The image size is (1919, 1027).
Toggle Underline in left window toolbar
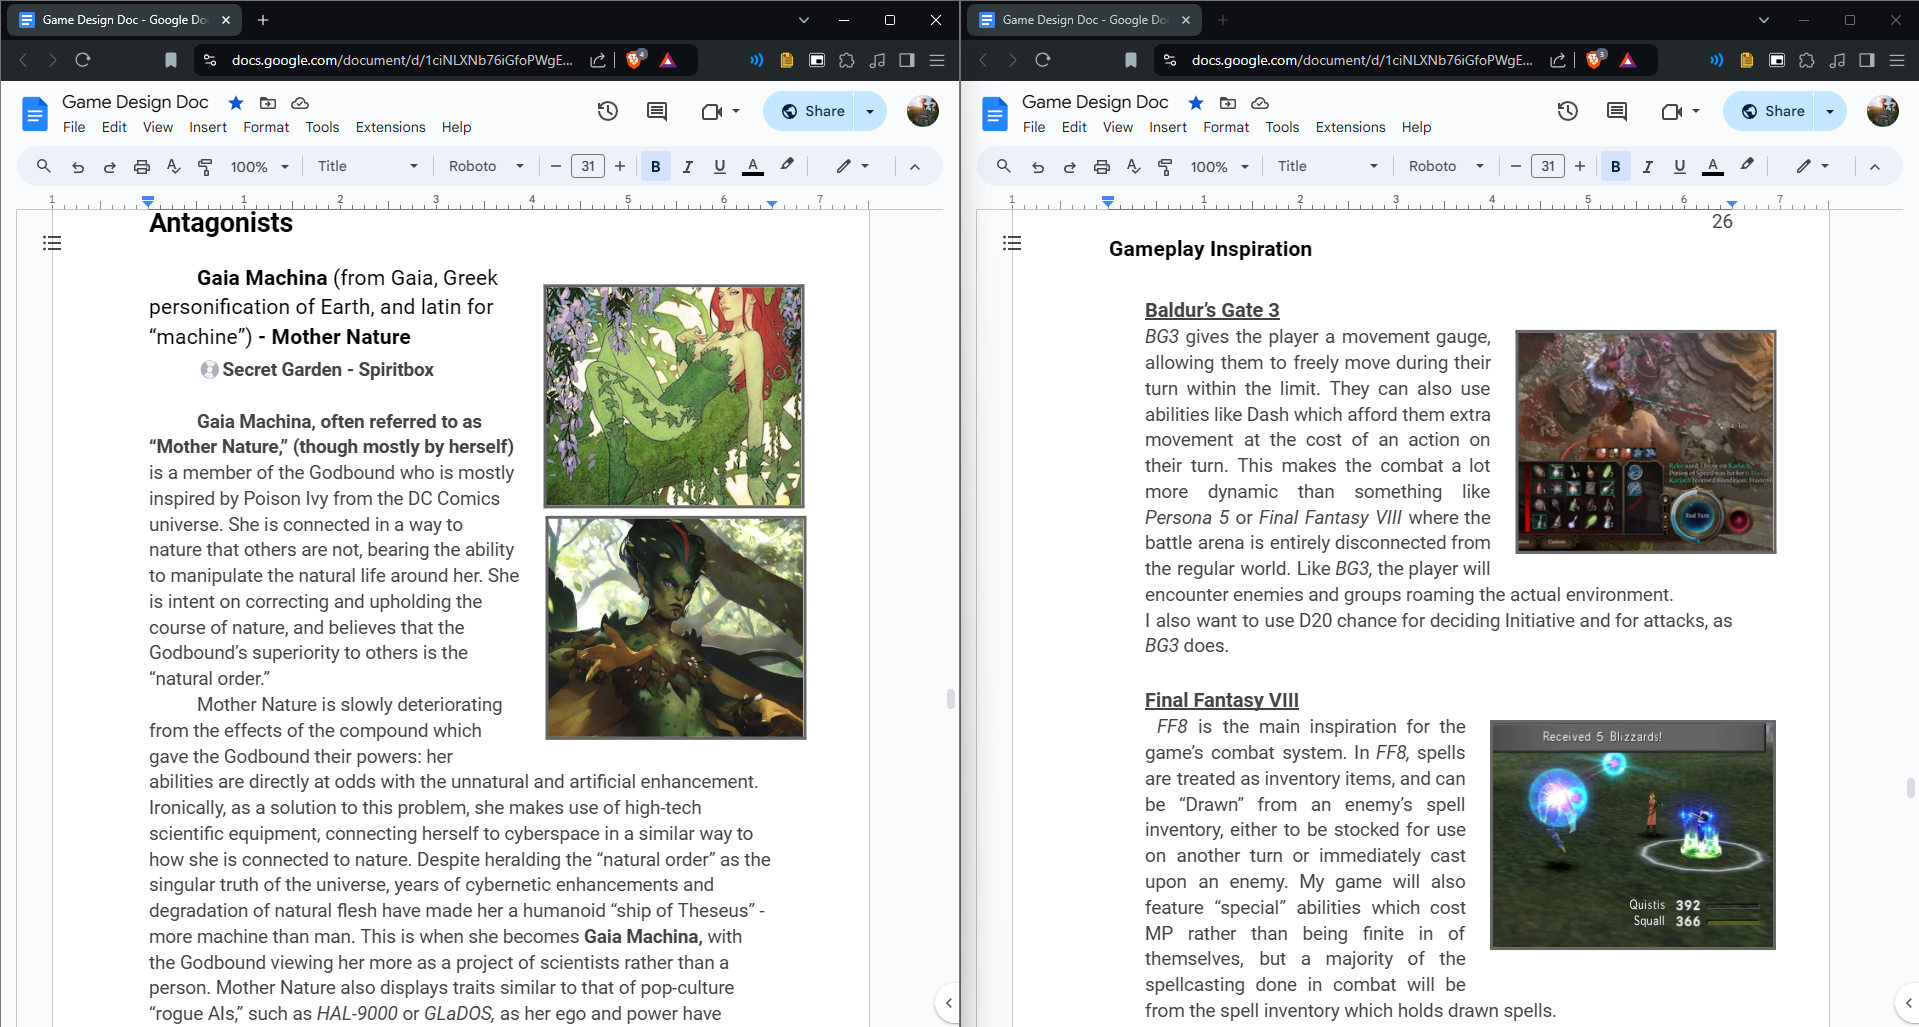coord(720,167)
